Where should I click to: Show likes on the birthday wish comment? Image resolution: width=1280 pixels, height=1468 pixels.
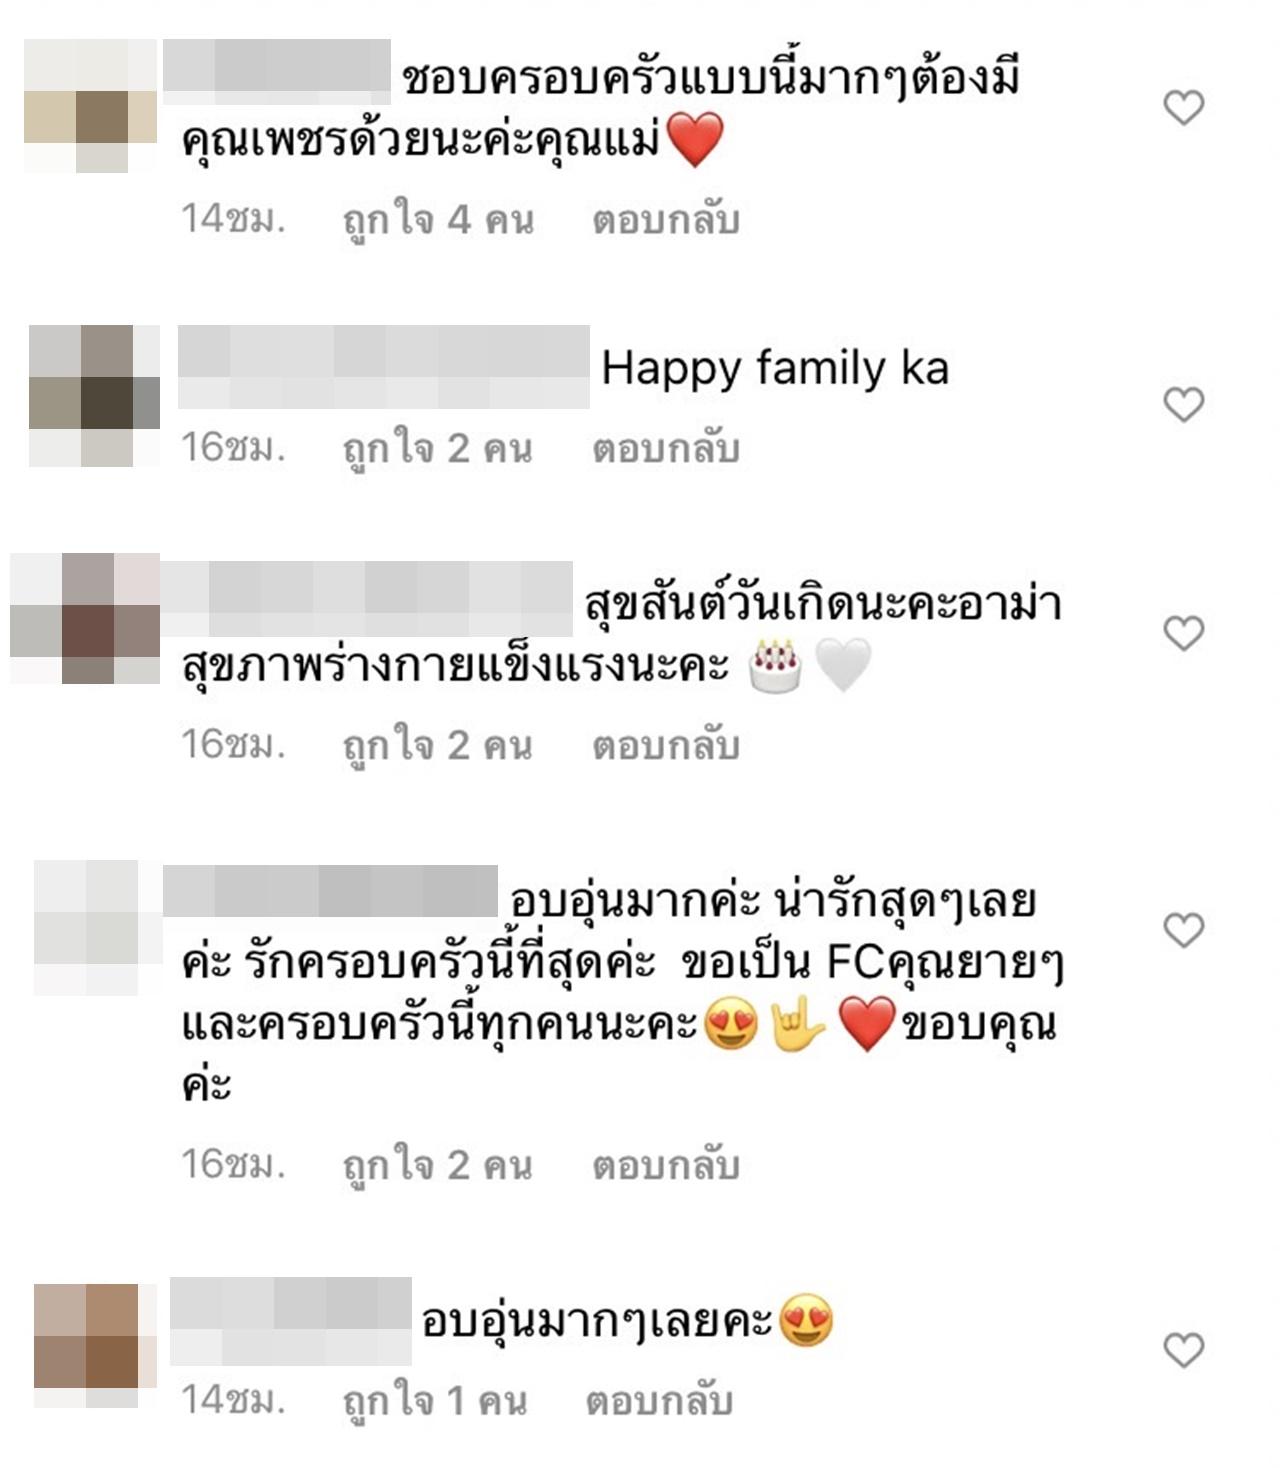(438, 746)
